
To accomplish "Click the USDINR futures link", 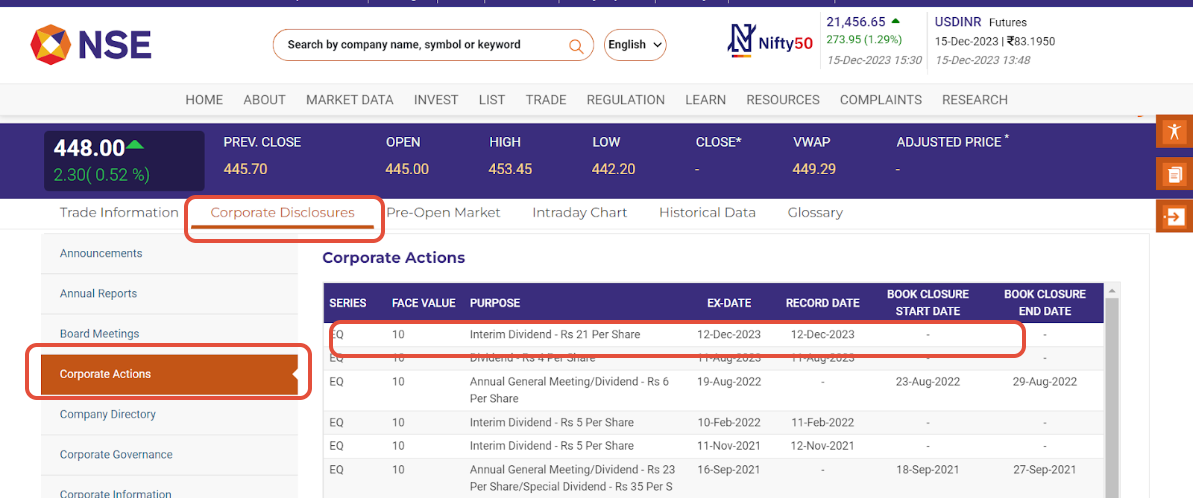I will pos(959,22).
